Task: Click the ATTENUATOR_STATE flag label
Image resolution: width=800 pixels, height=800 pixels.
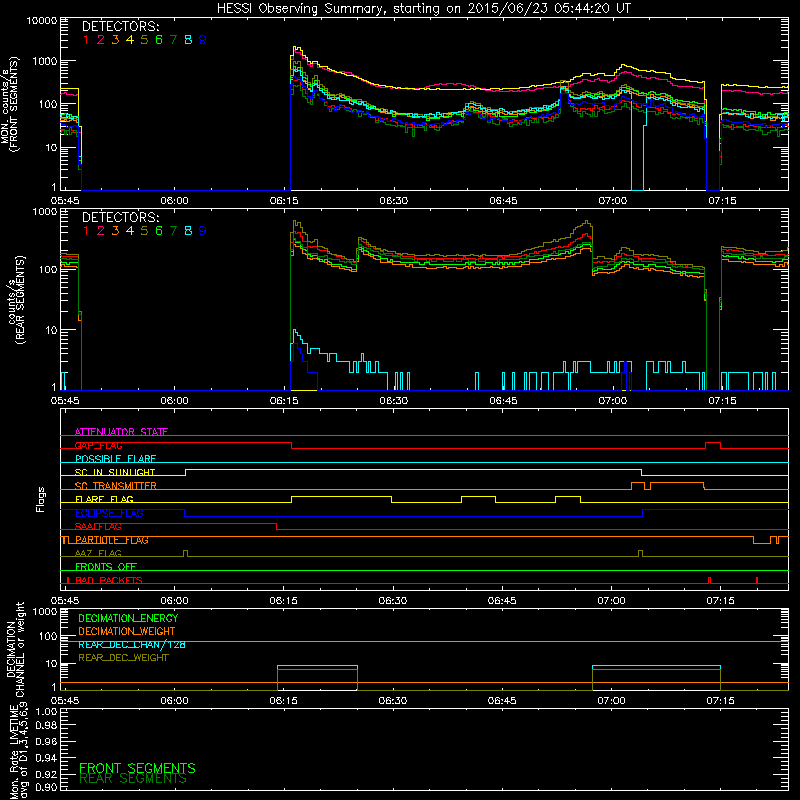Action: [121, 432]
